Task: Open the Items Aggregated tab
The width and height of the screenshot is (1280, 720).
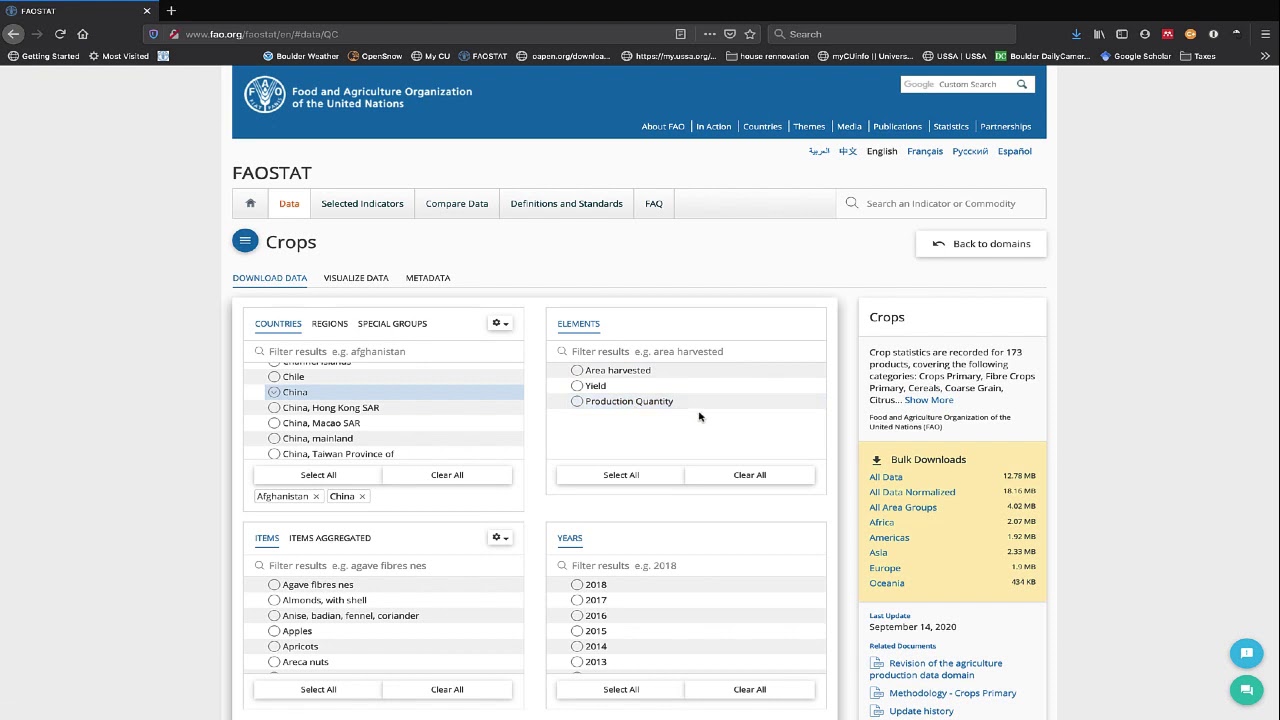Action: point(330,538)
